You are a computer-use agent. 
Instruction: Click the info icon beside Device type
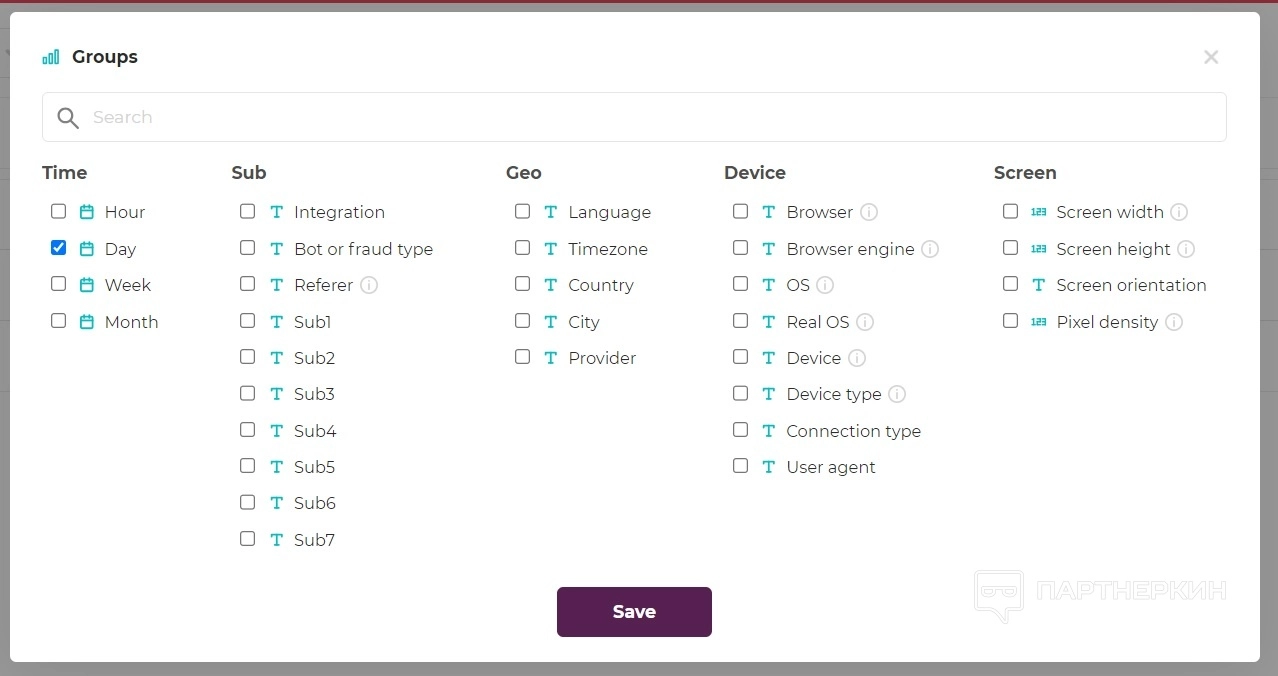[897, 394]
